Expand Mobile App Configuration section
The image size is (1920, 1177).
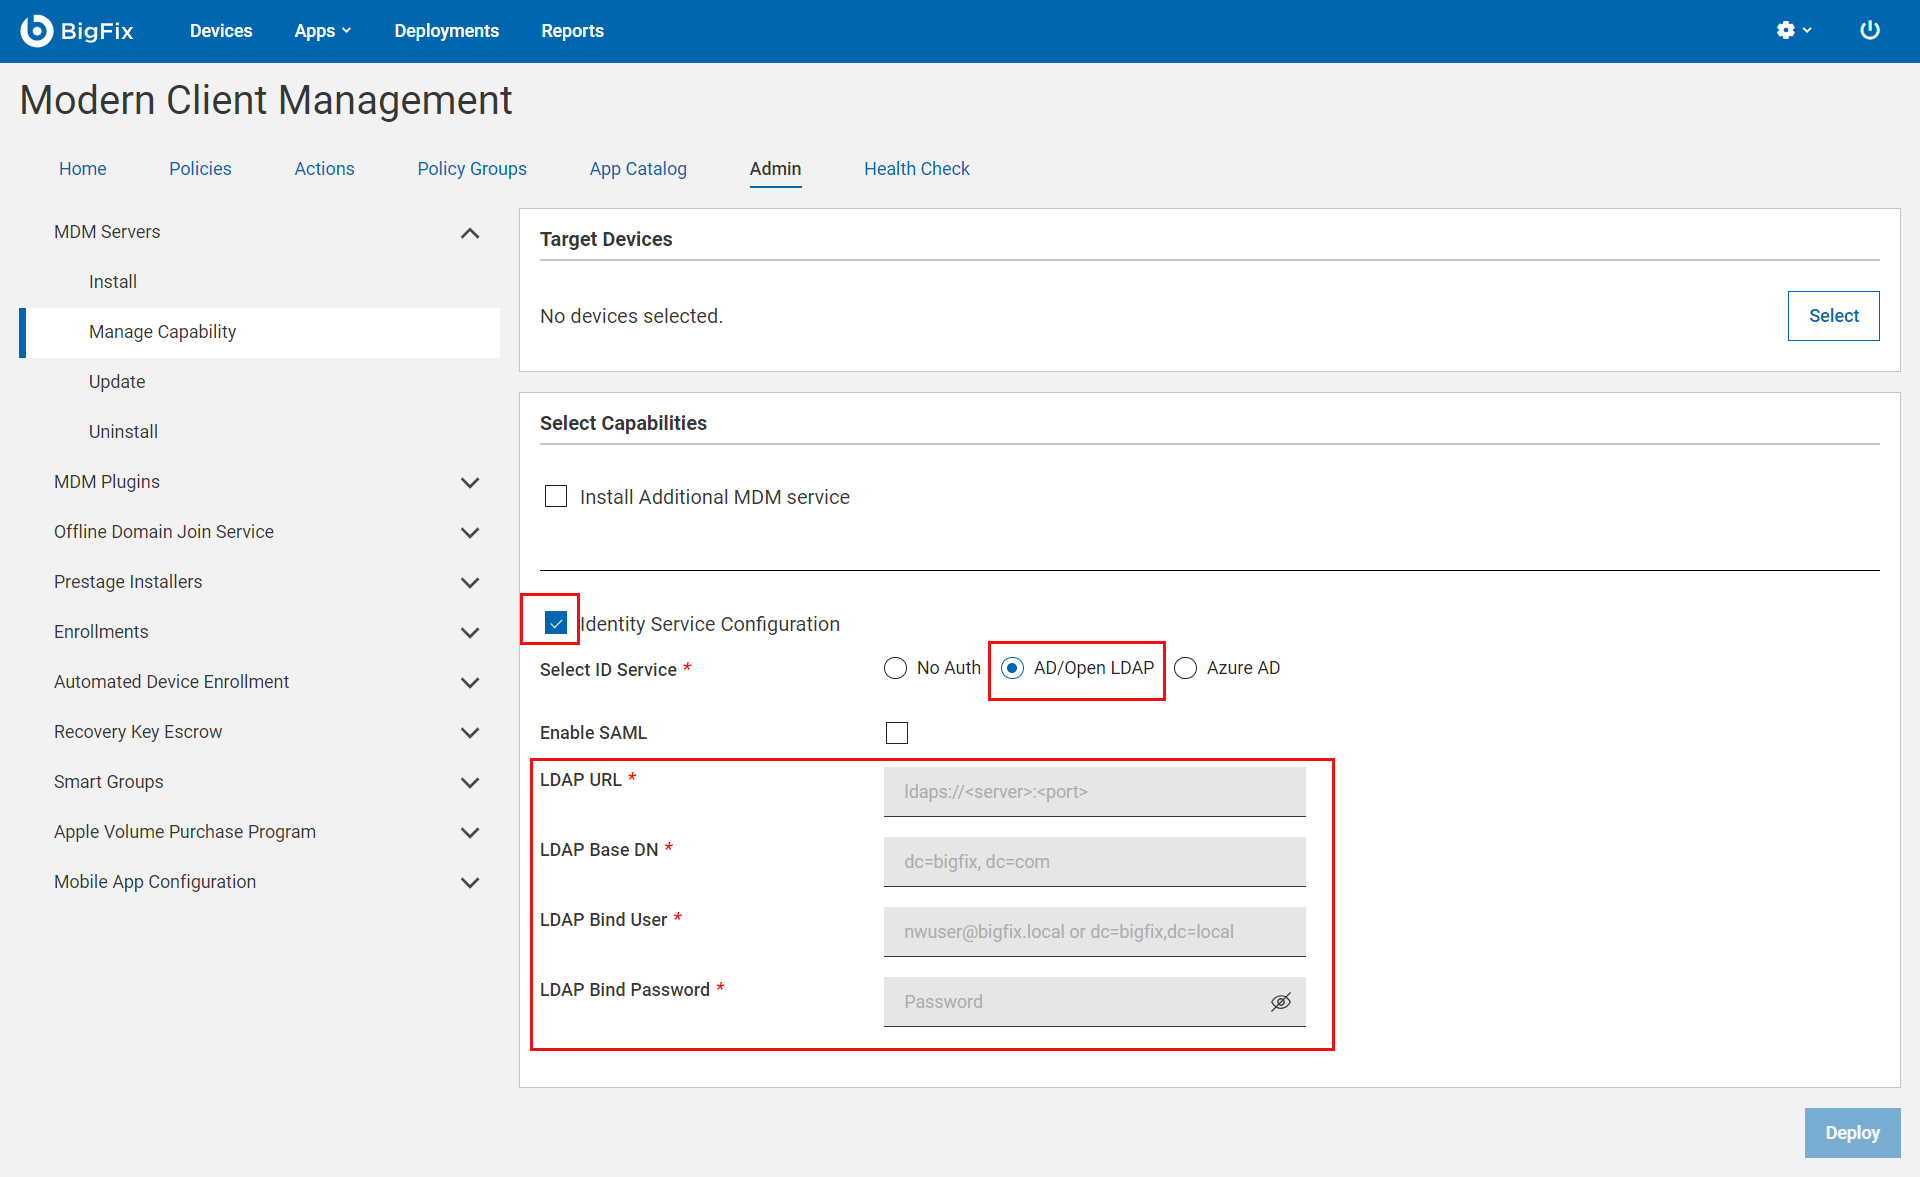click(x=469, y=883)
